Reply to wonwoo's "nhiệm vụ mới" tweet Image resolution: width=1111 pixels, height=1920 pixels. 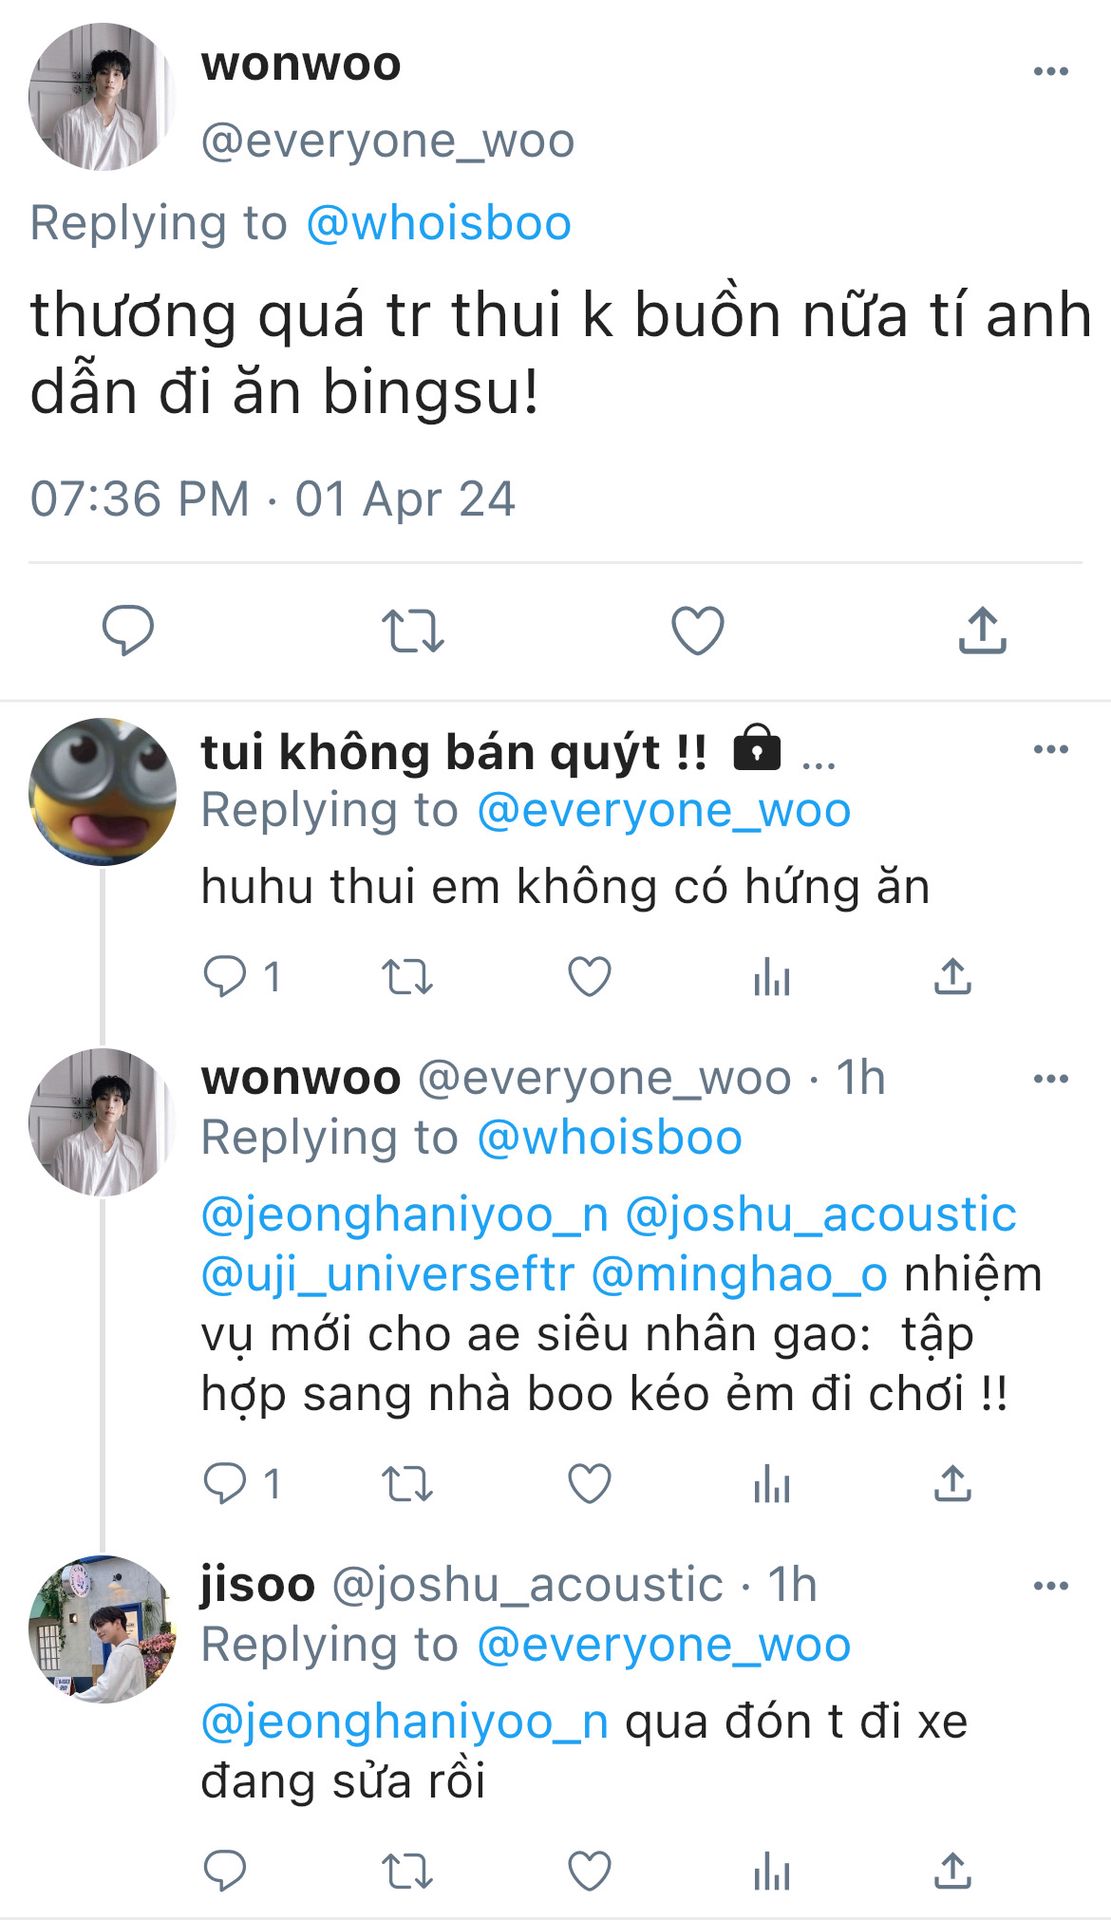coord(225,1484)
